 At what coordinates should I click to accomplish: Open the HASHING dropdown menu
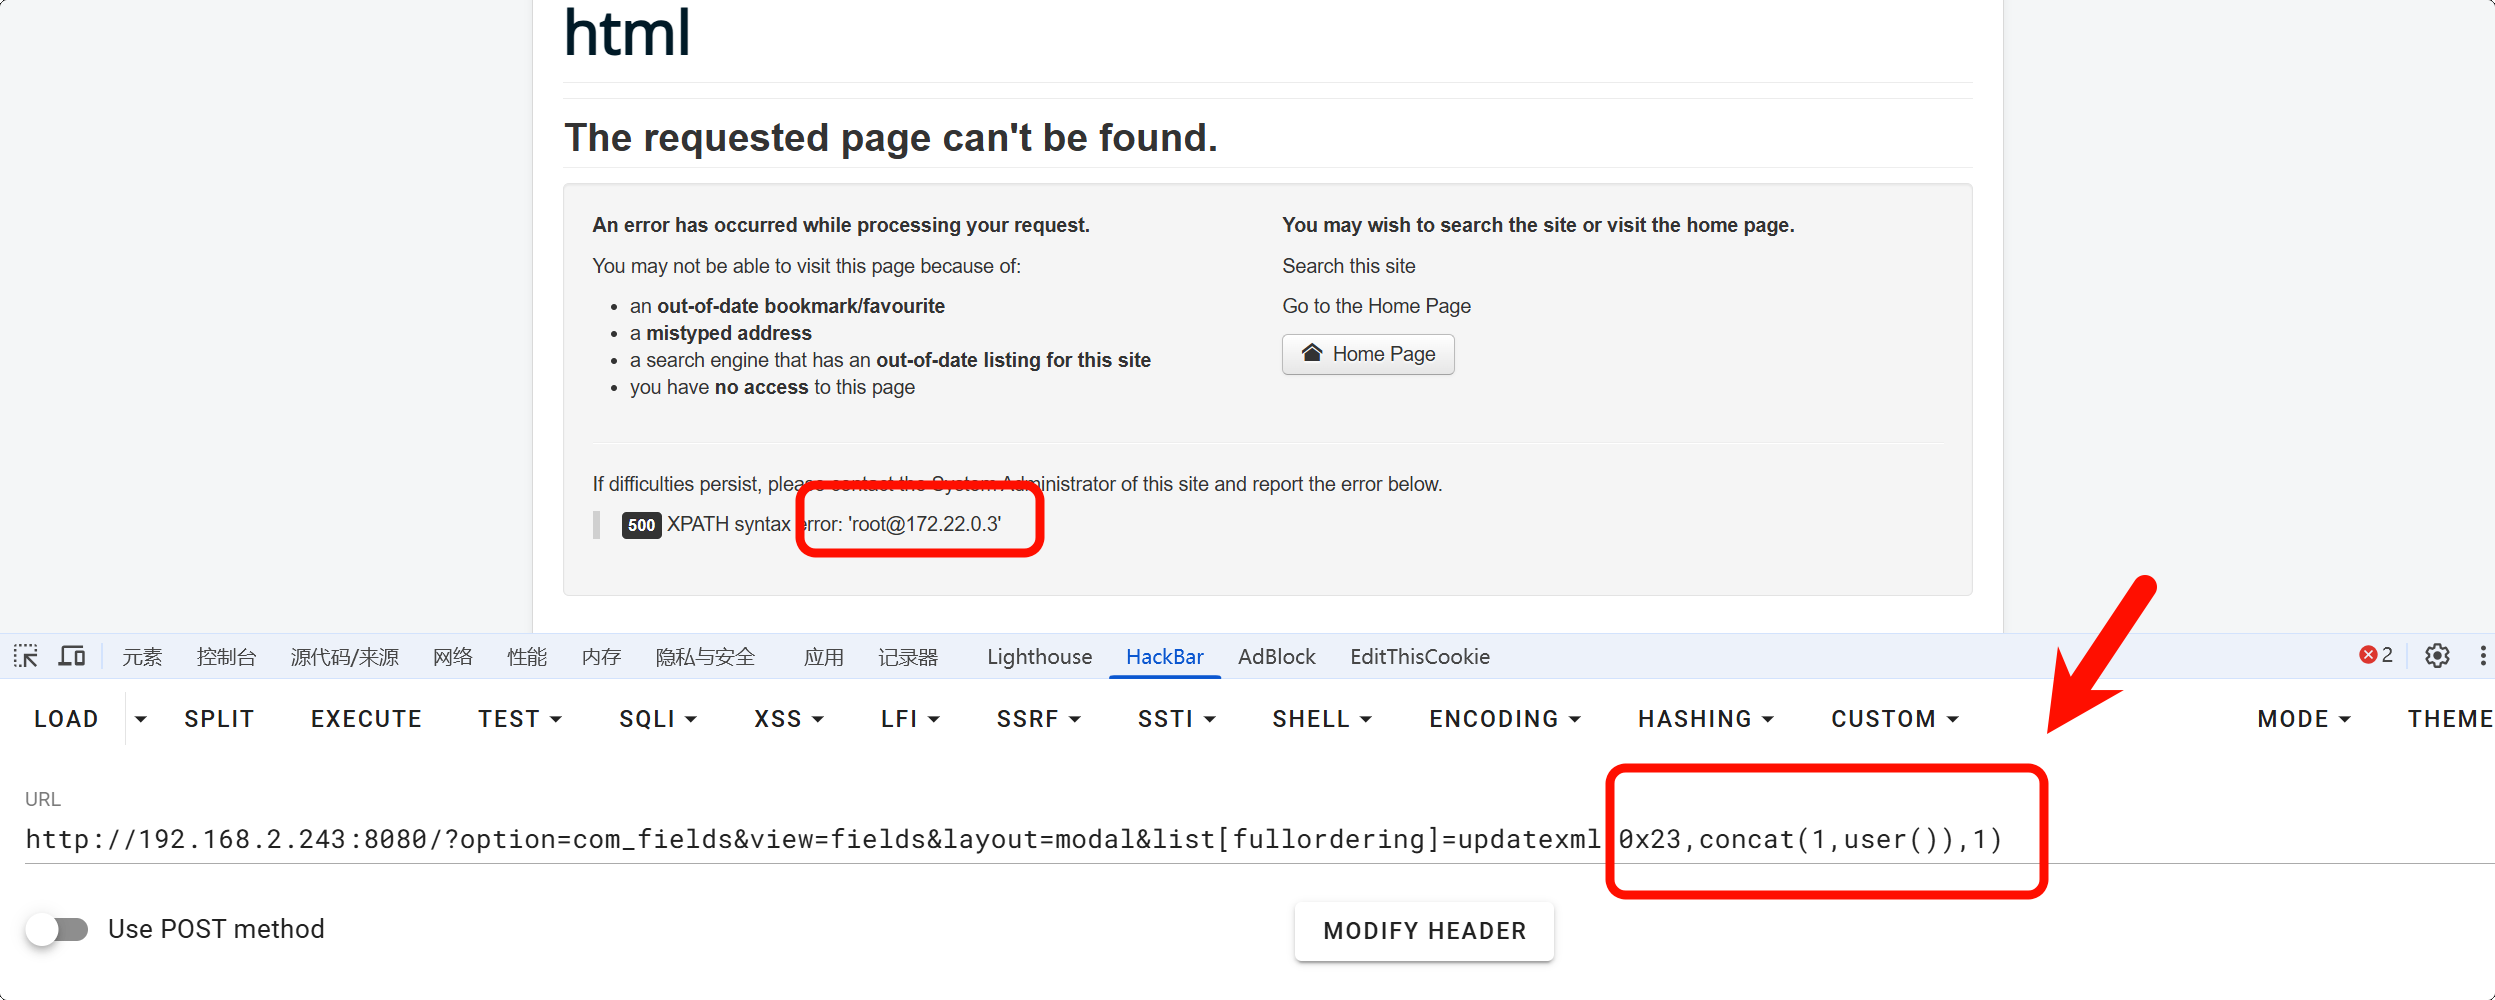1705,719
